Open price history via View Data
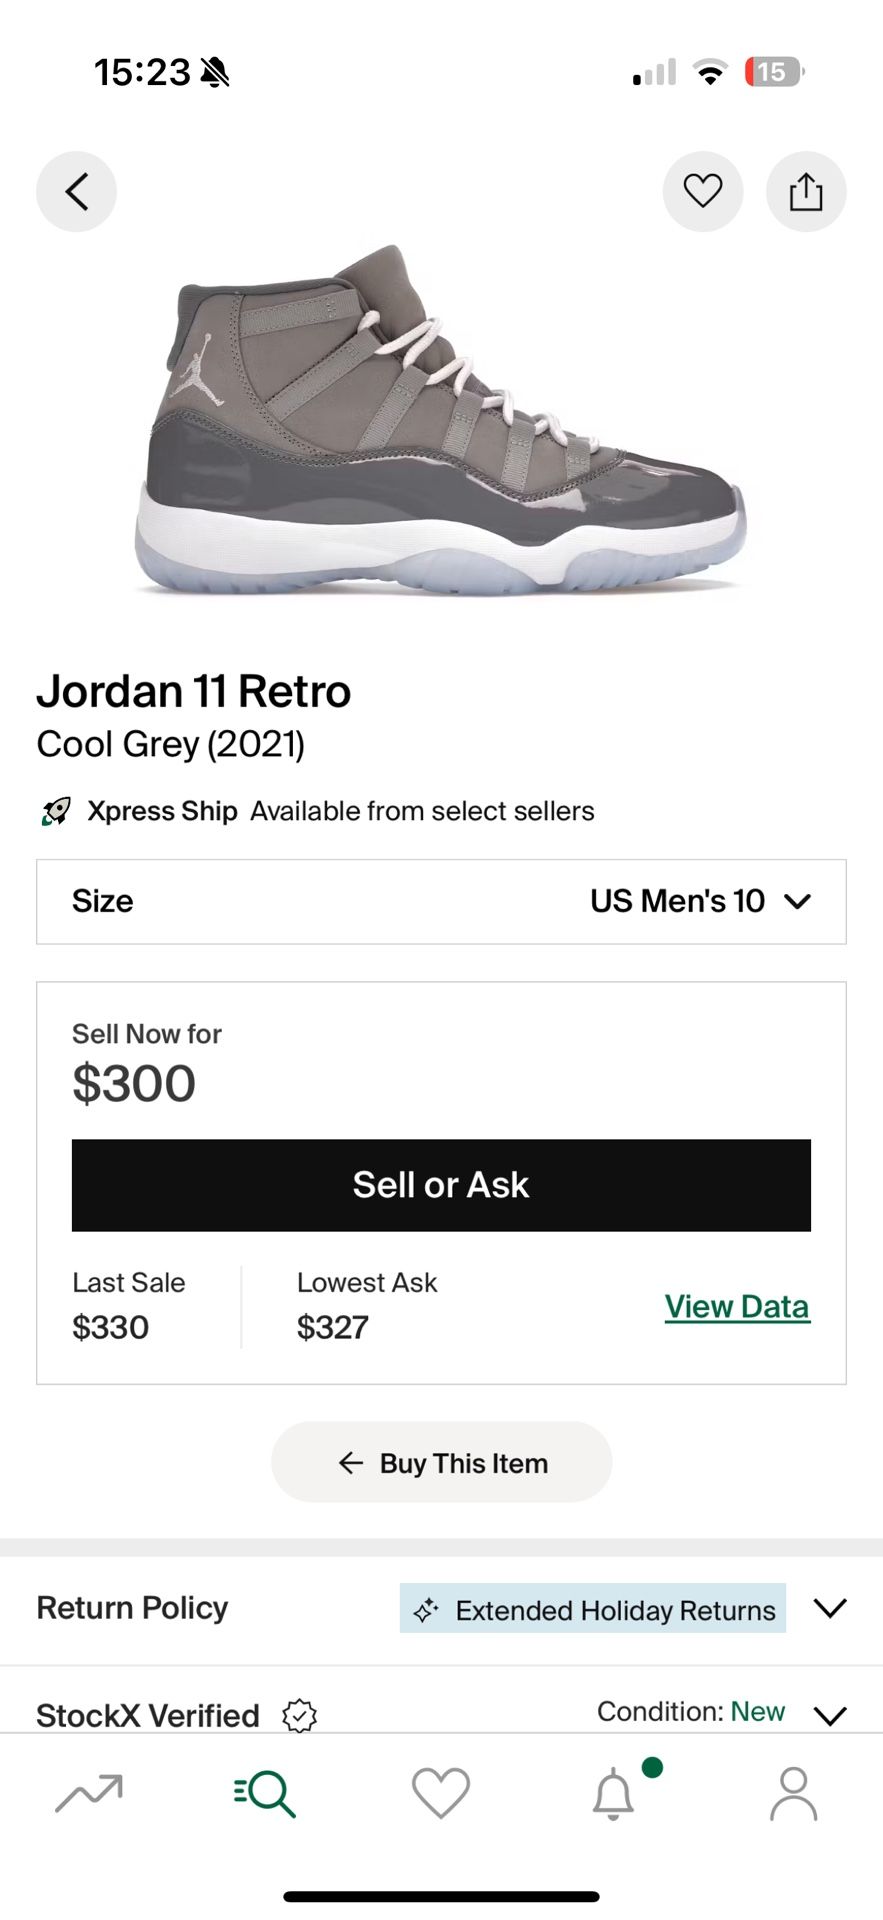 point(737,1305)
